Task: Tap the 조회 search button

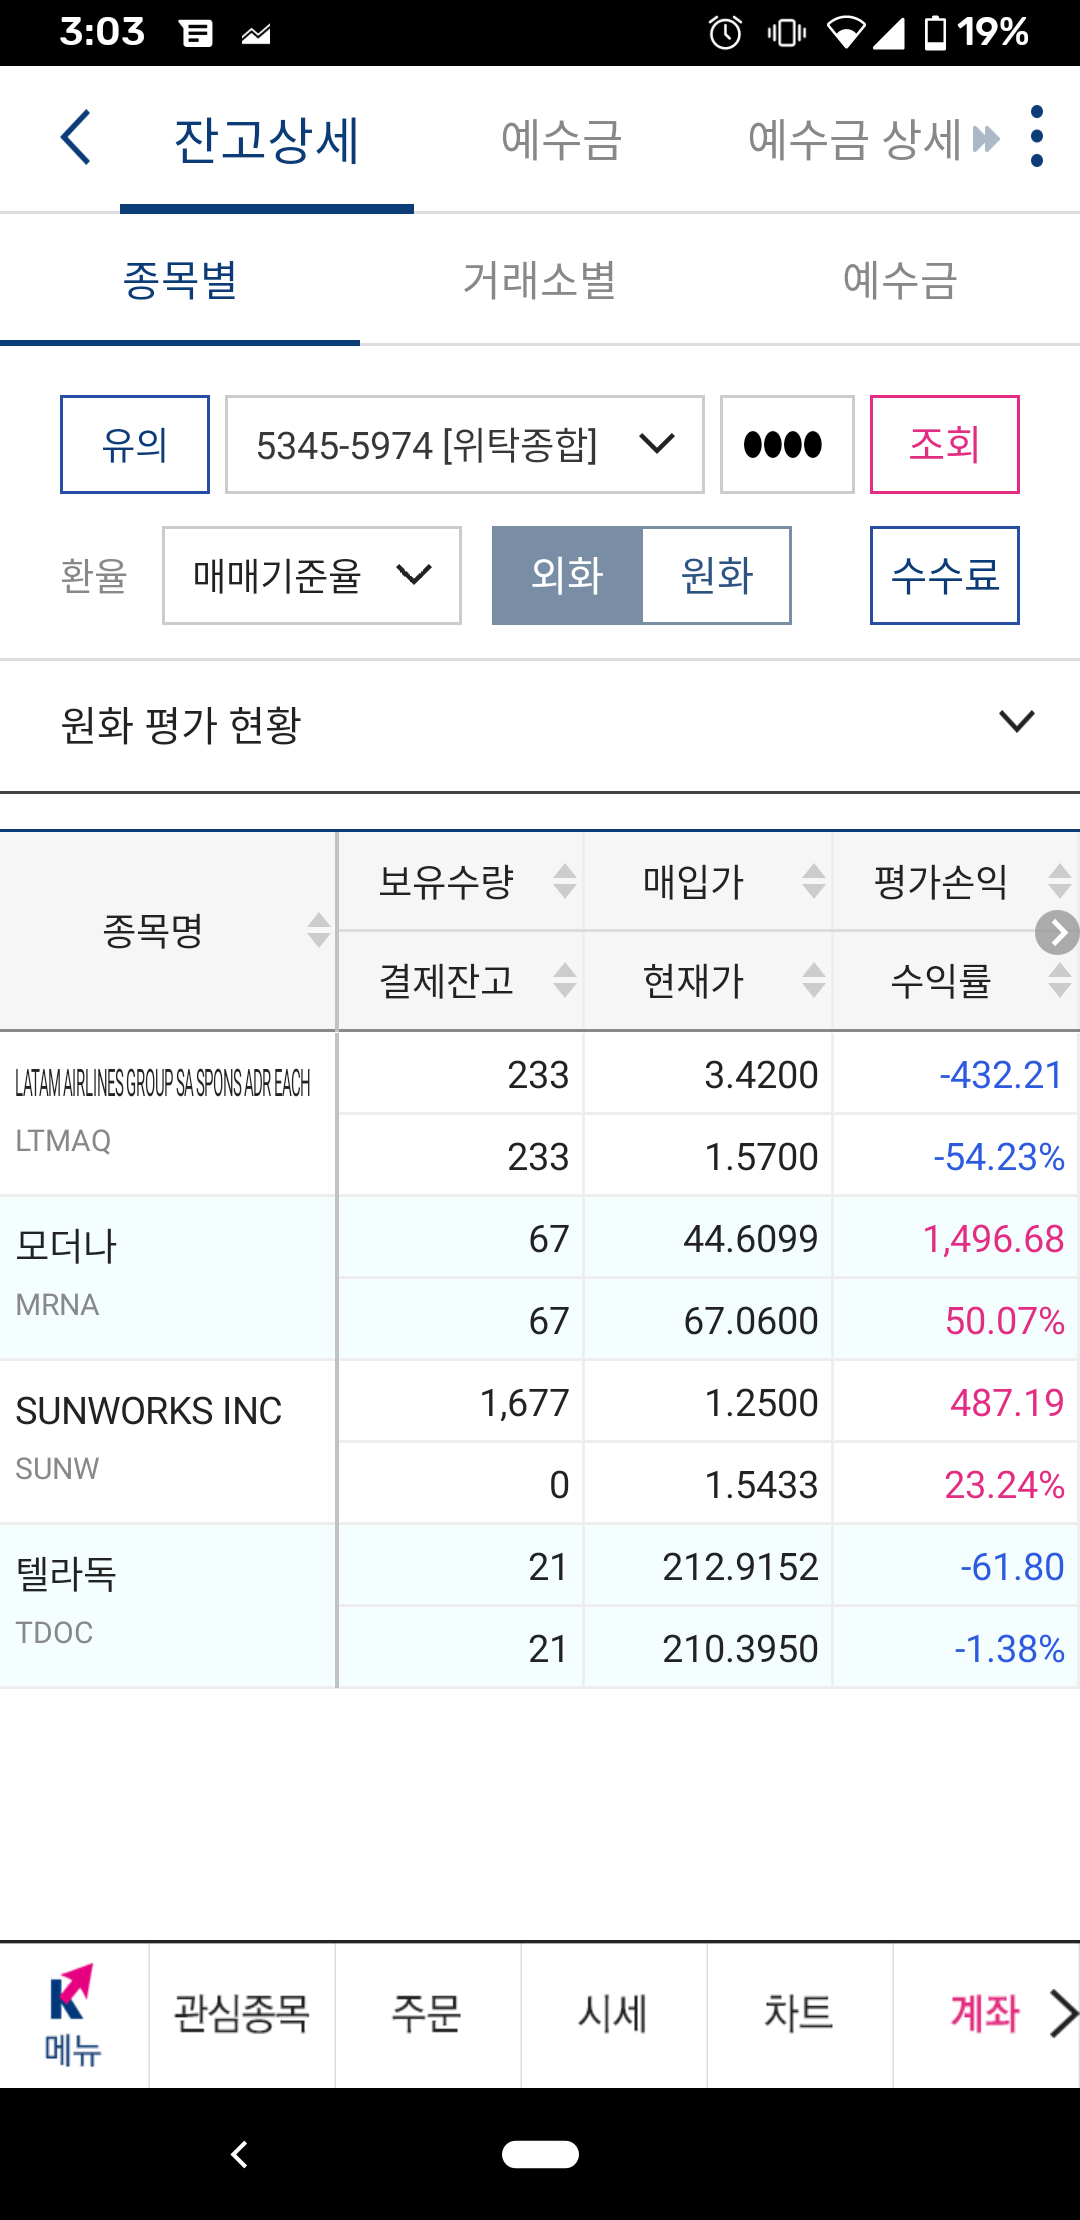Action: (x=945, y=444)
